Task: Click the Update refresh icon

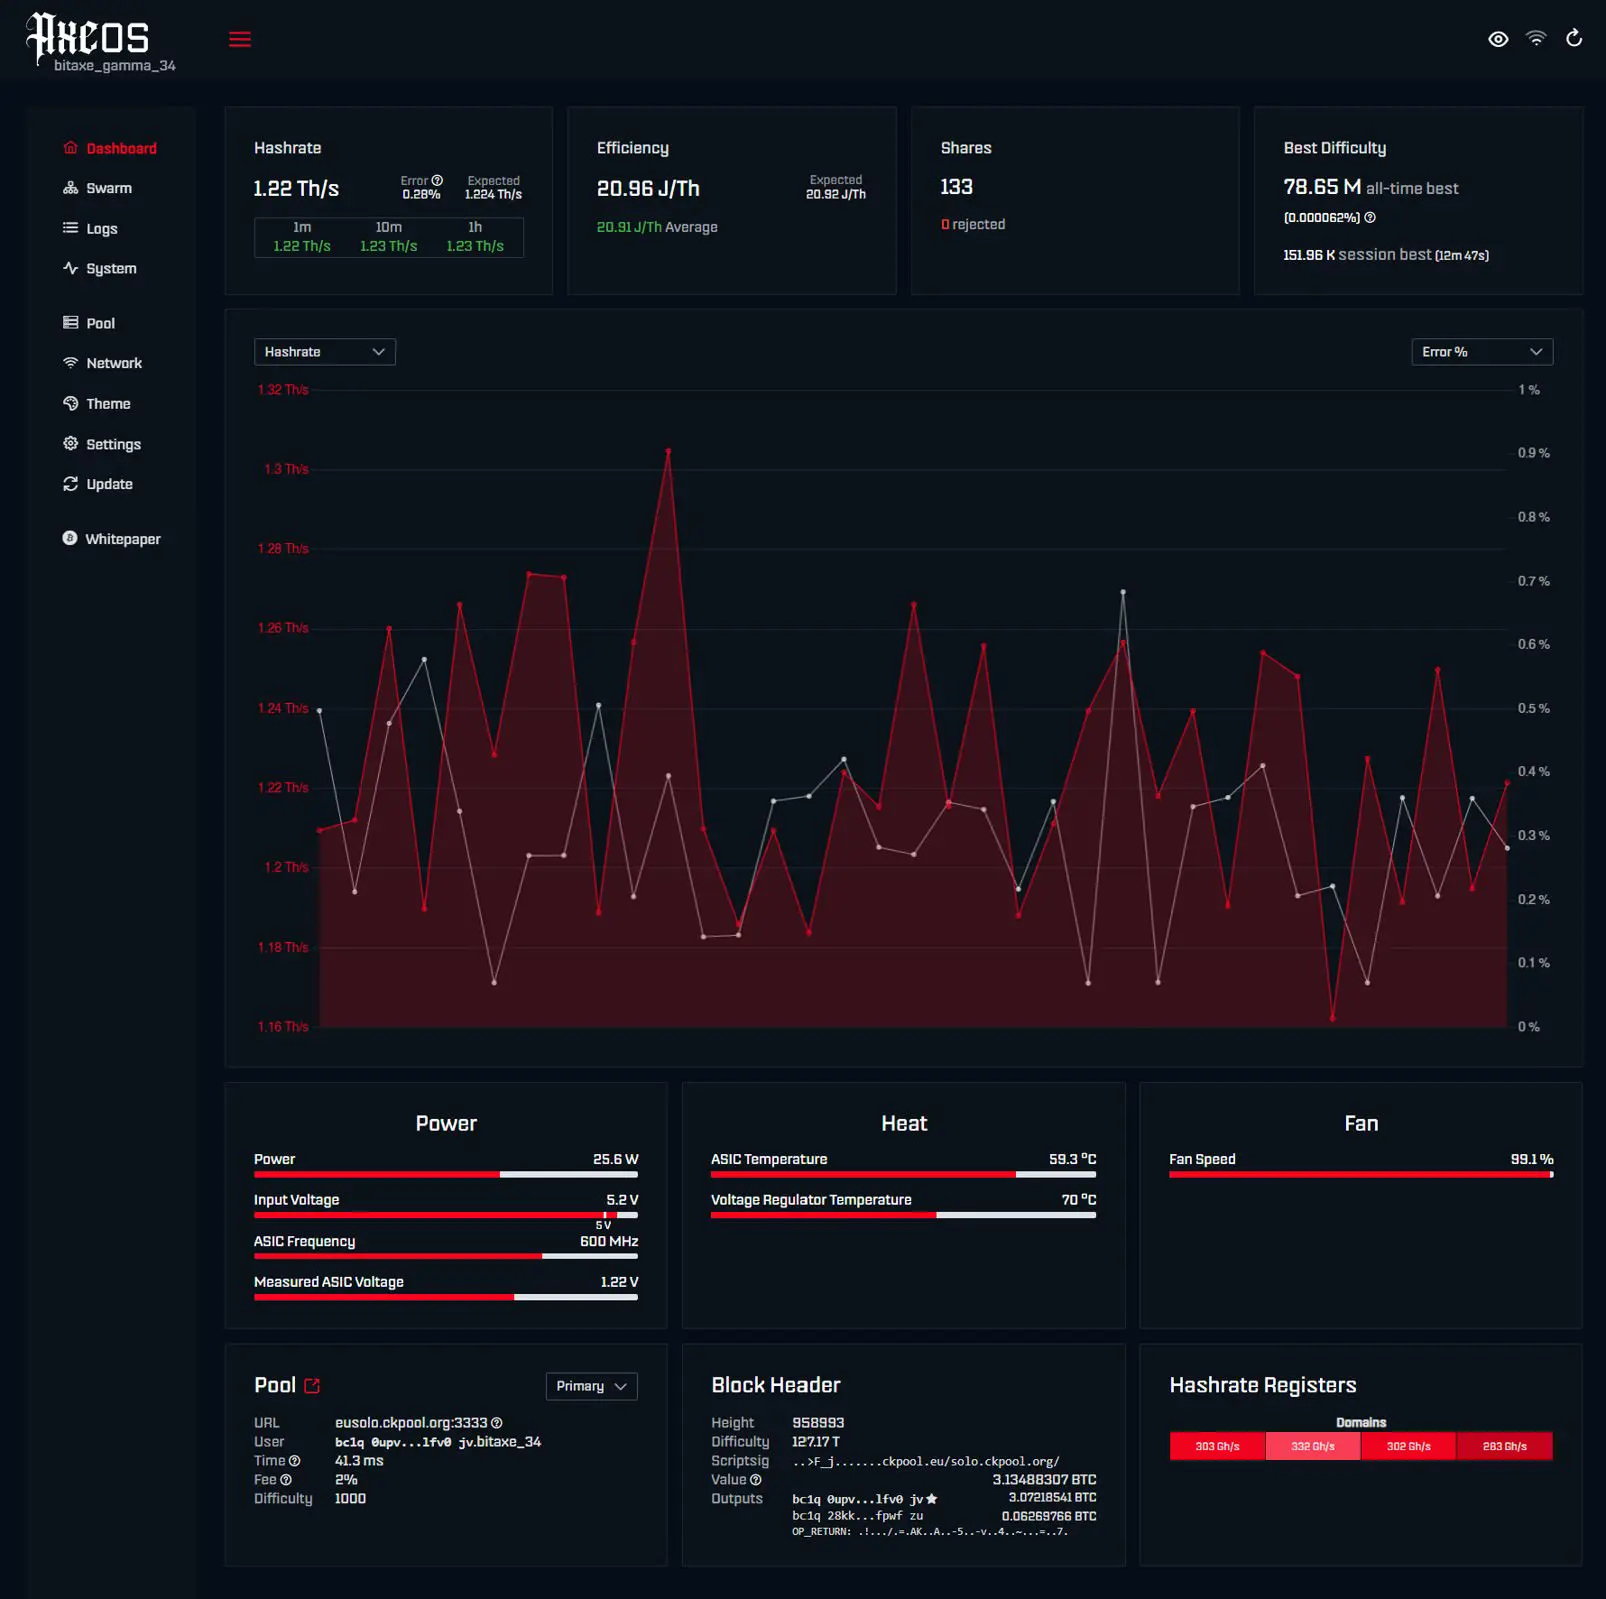Action: click(70, 484)
